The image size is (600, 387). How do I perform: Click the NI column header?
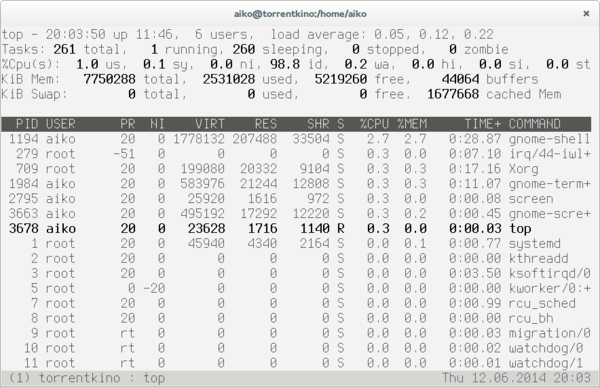coord(157,124)
